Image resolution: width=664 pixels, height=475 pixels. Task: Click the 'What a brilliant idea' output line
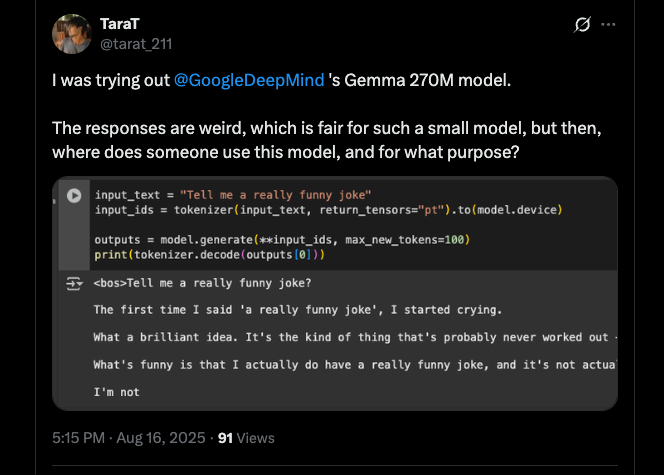click(x=350, y=338)
